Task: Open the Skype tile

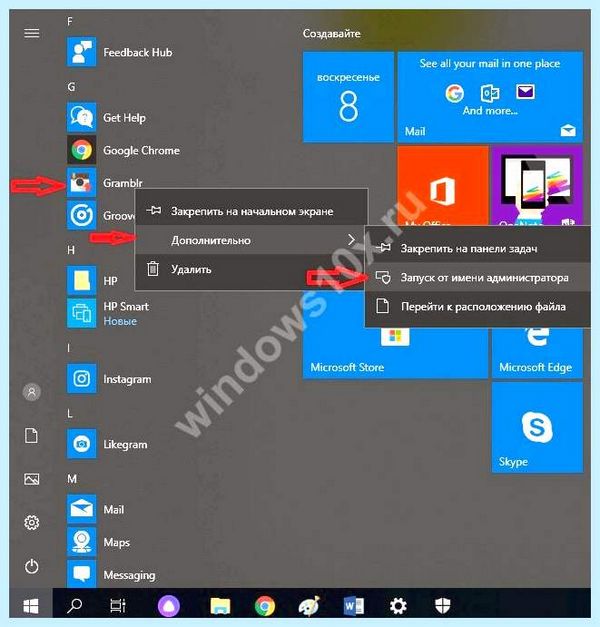Action: pyautogui.click(x=537, y=427)
